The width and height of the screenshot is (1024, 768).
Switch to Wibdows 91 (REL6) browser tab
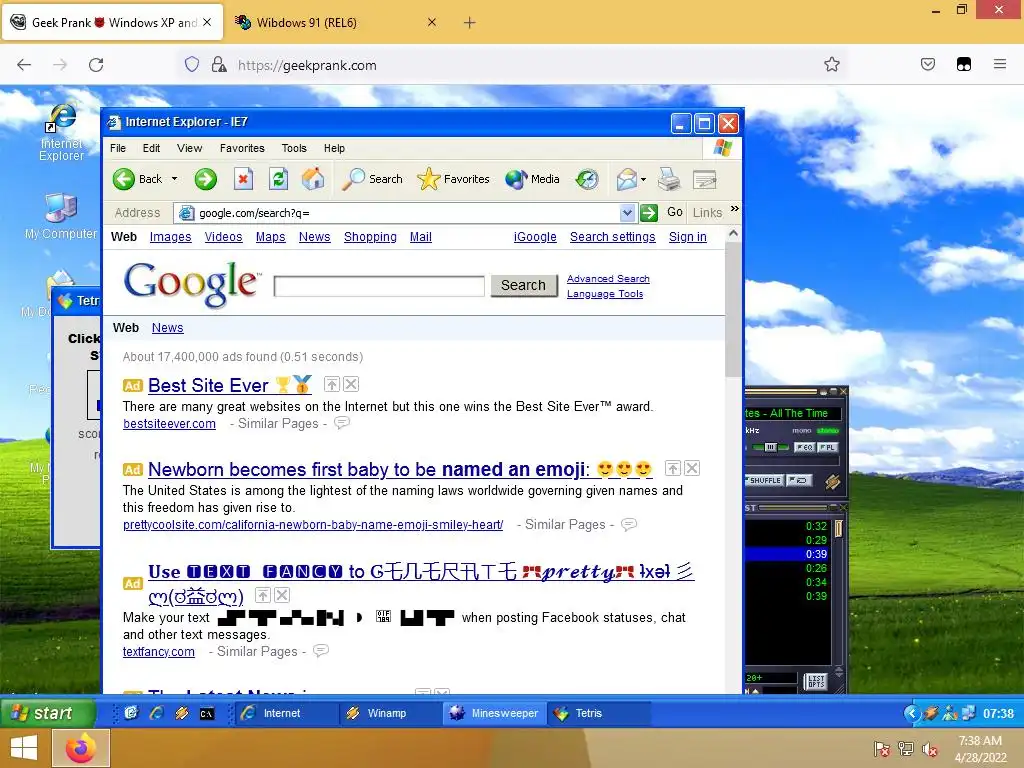(335, 23)
